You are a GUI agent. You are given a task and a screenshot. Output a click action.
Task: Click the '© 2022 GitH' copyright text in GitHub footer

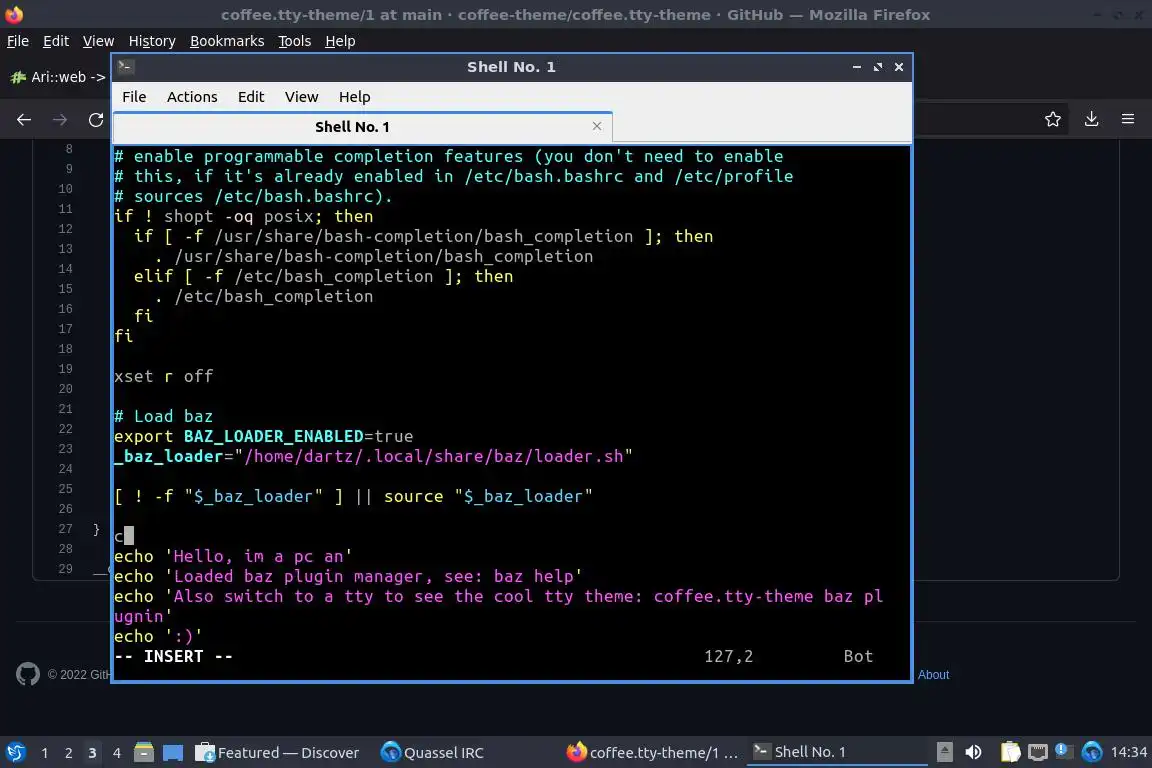coord(79,675)
